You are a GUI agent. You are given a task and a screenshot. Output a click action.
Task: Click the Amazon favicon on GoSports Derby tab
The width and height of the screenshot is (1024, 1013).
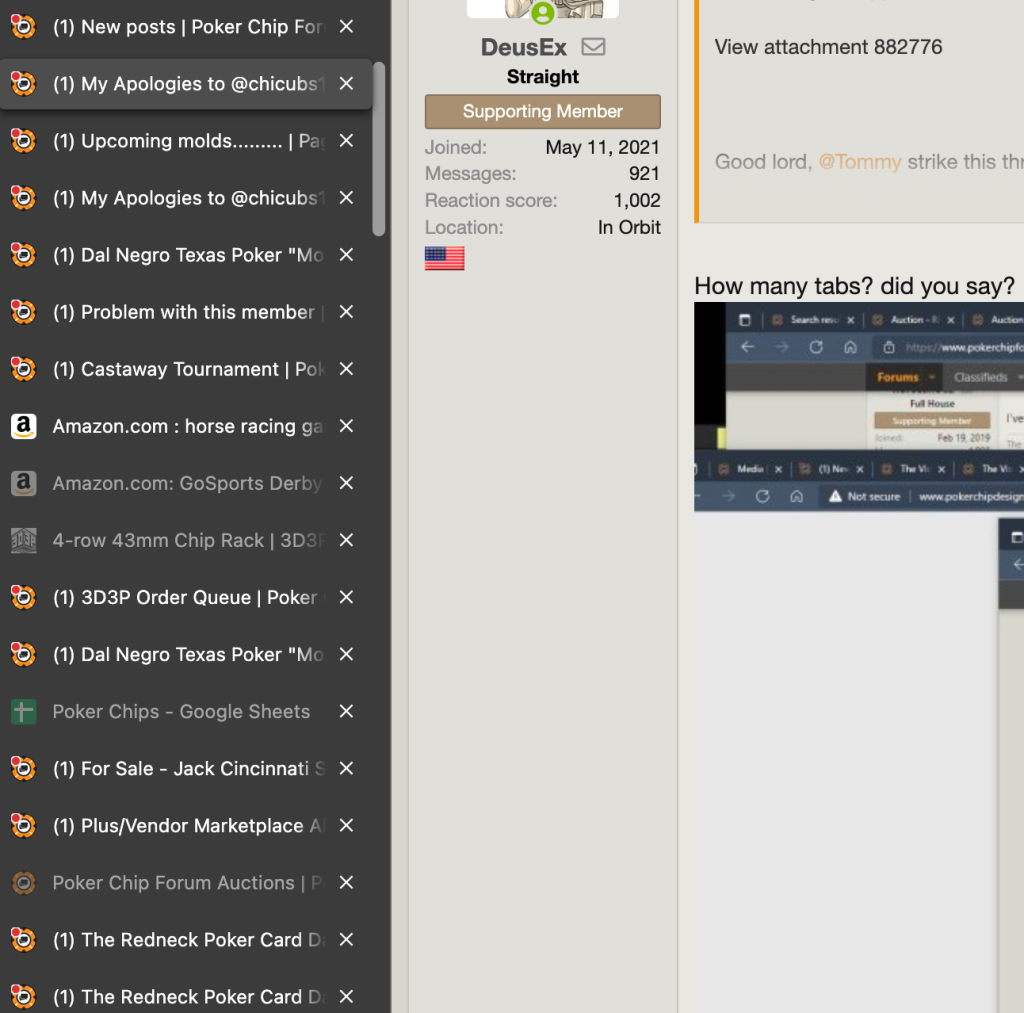pos(24,483)
